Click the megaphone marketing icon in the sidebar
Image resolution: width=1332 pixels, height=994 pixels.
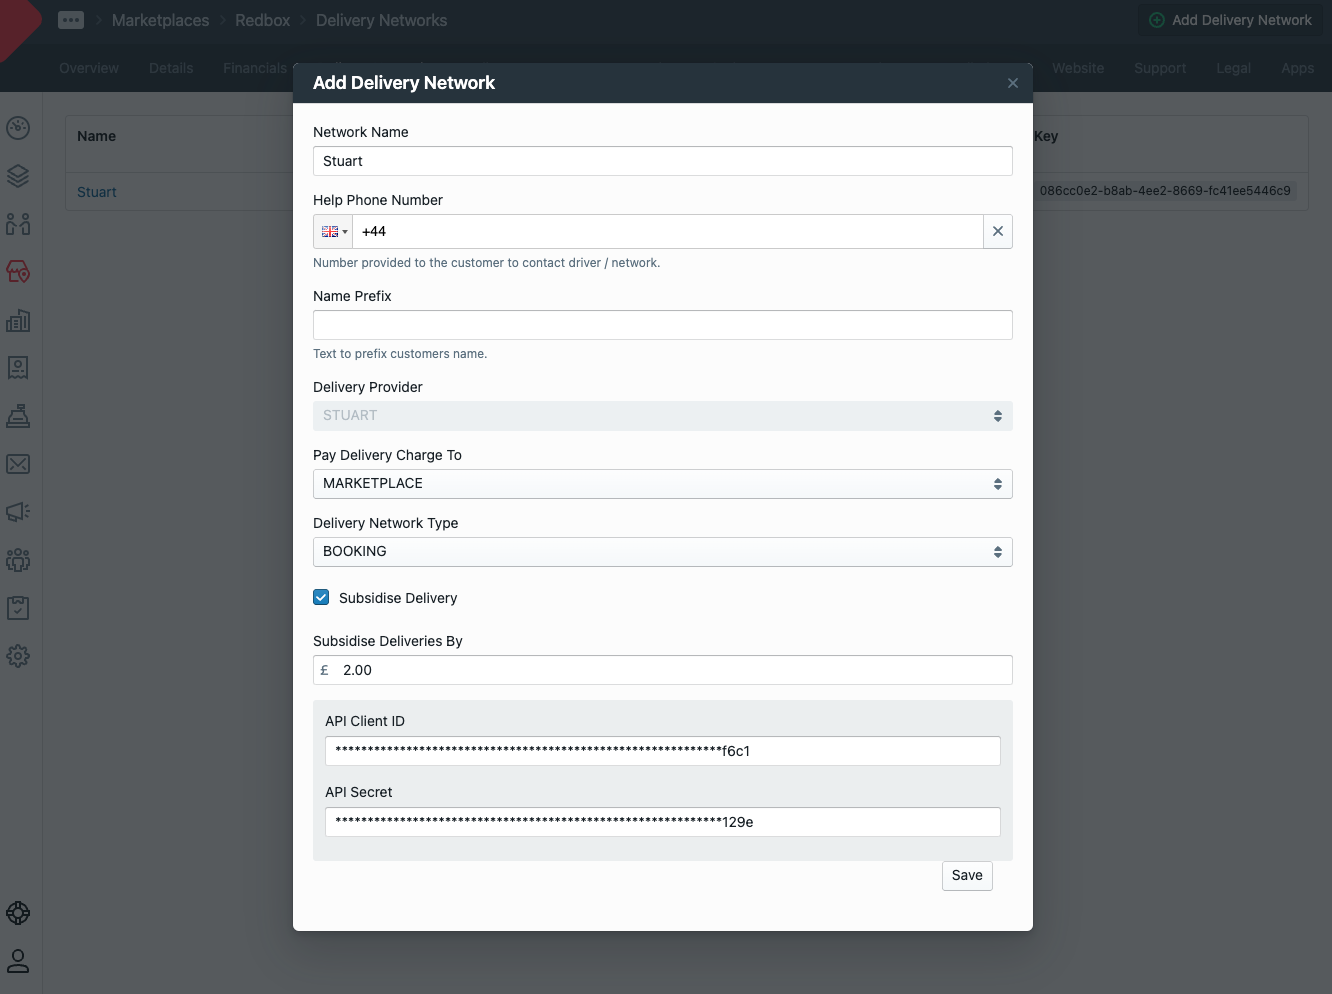[x=18, y=512]
